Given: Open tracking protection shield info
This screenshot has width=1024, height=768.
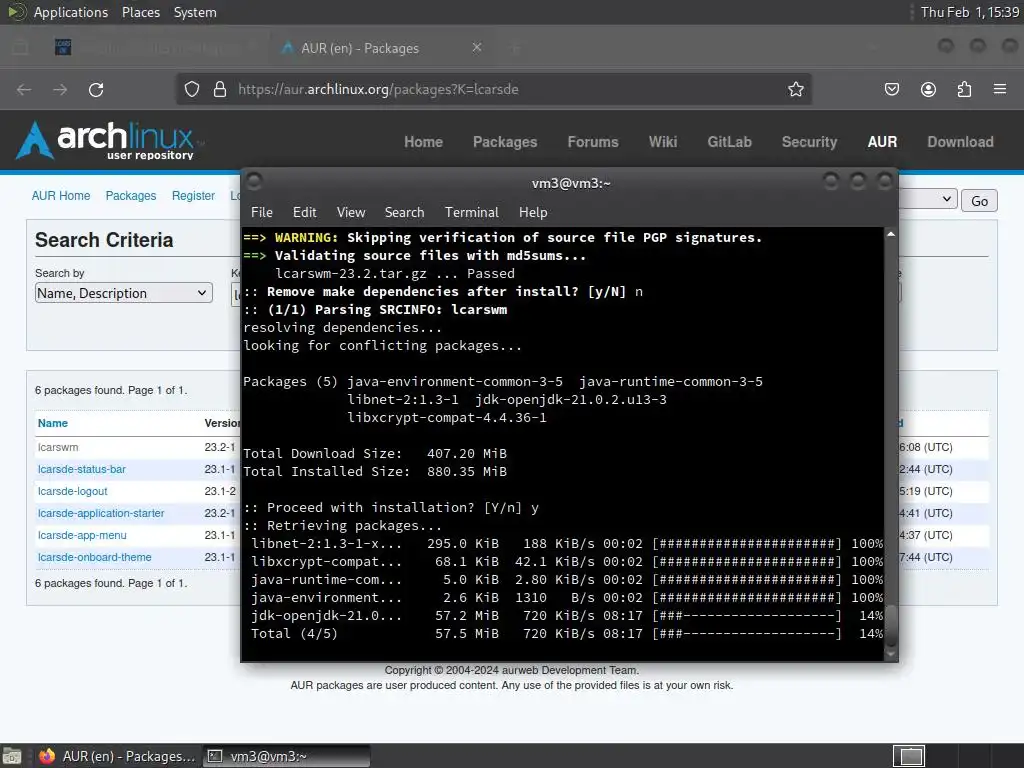Looking at the screenshot, I should tap(191, 89).
